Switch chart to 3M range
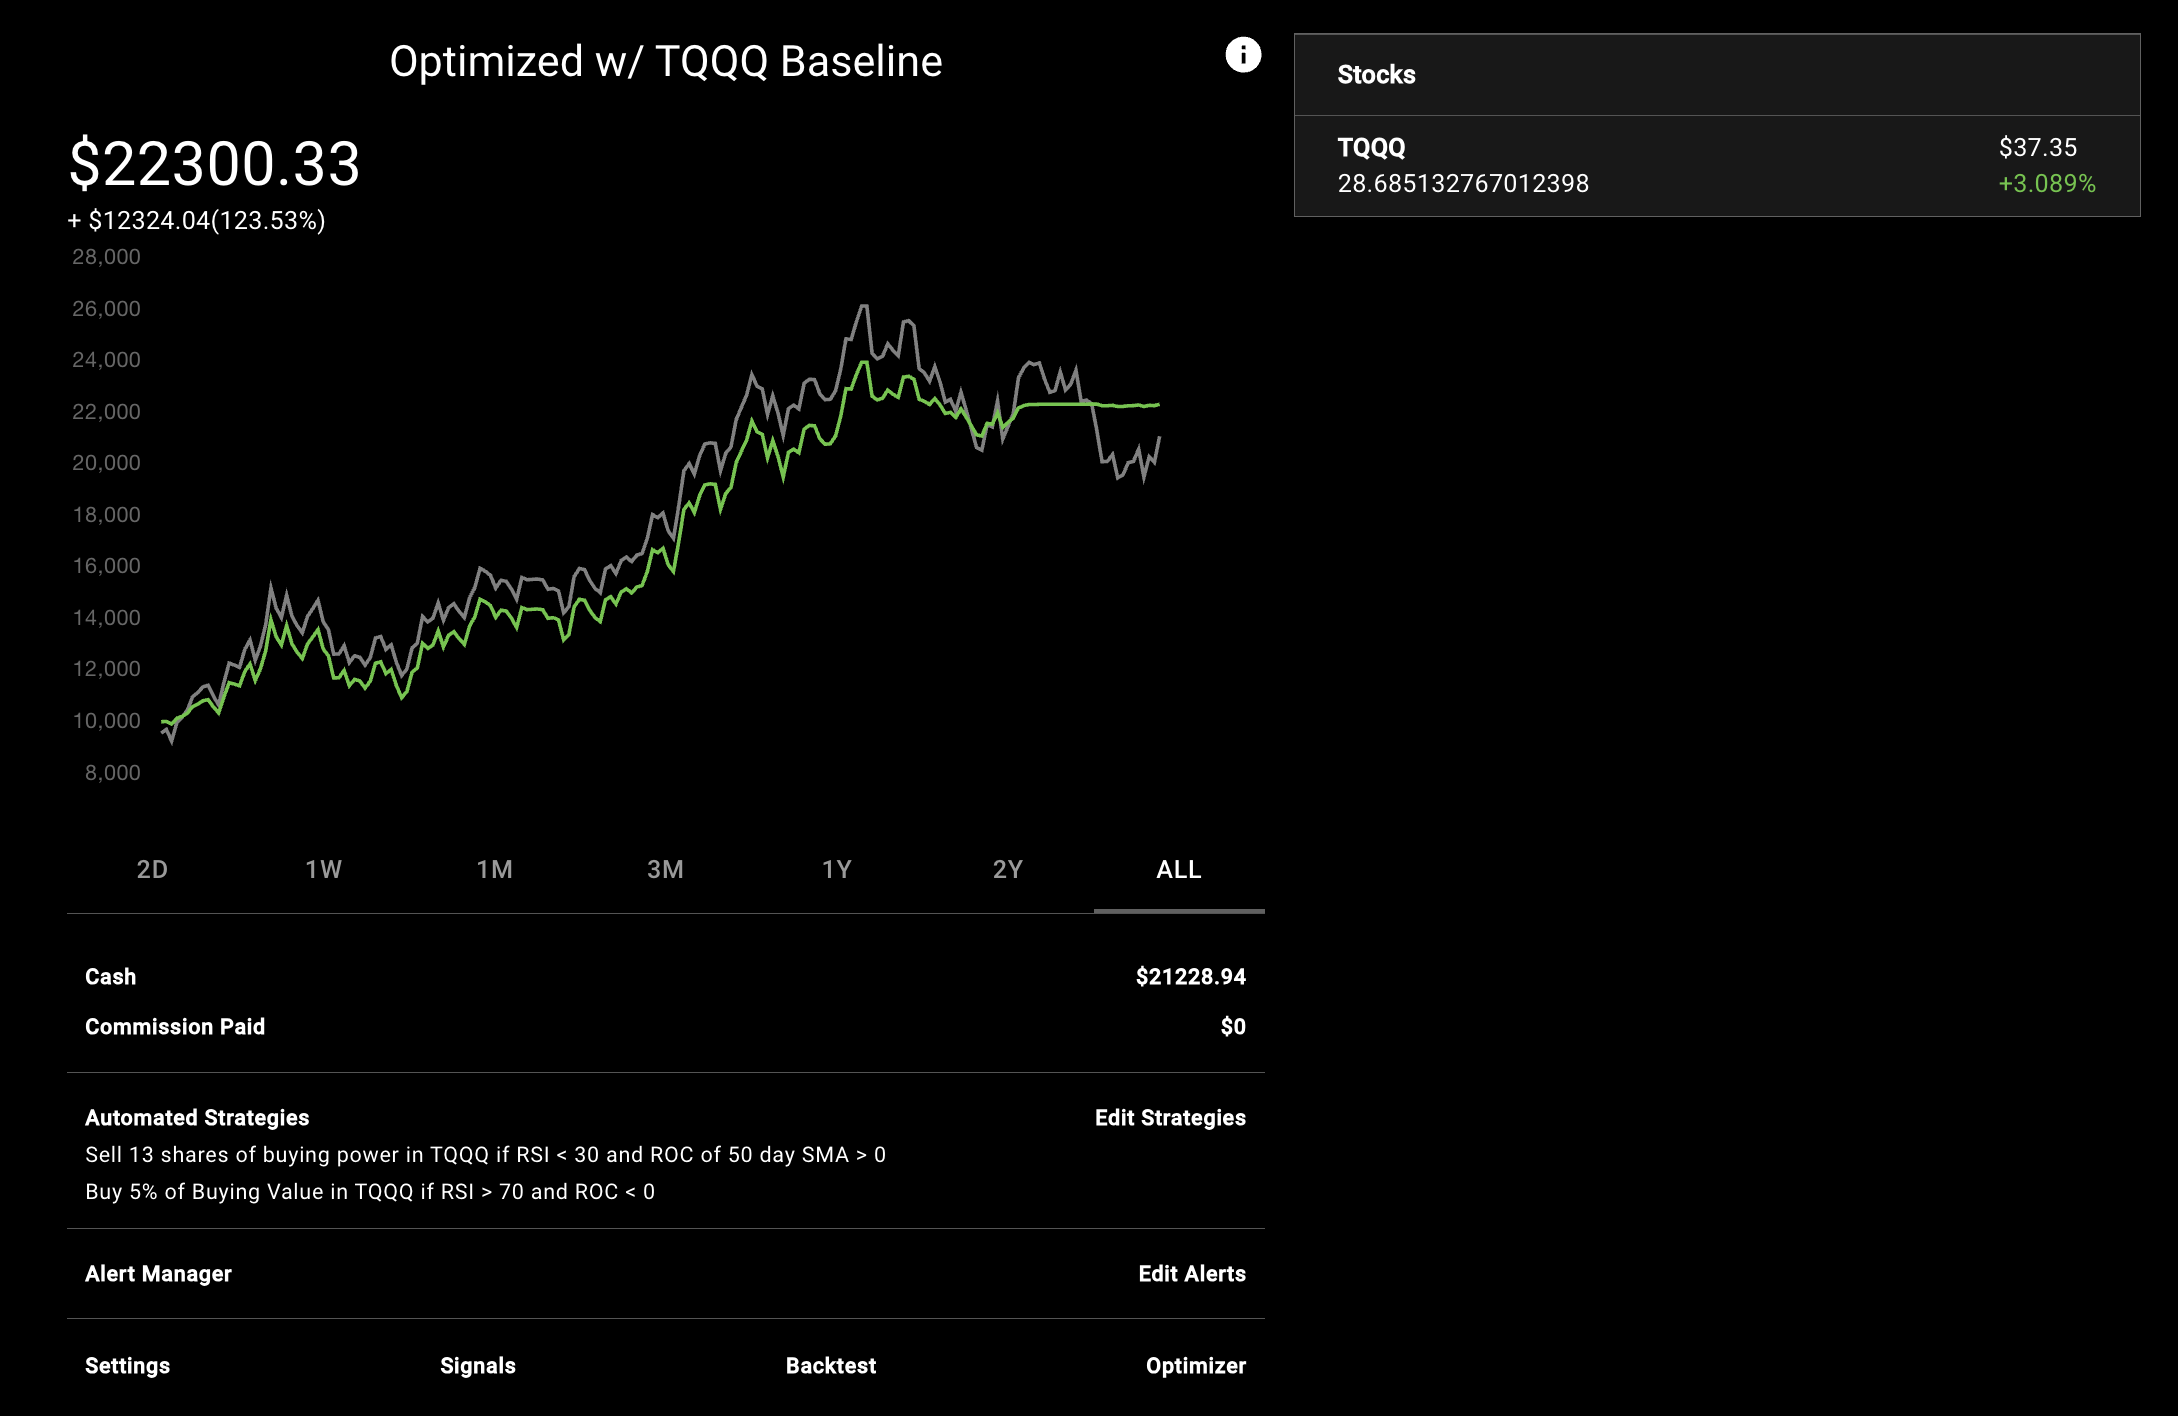 click(x=665, y=869)
